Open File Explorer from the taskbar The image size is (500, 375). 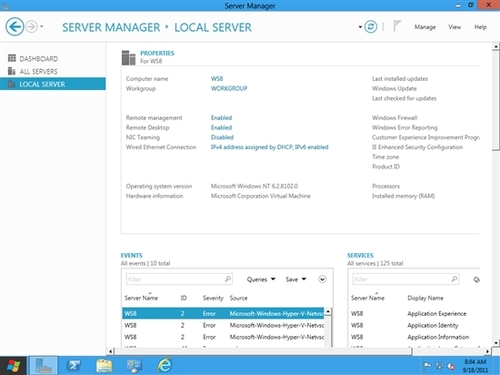104,366
